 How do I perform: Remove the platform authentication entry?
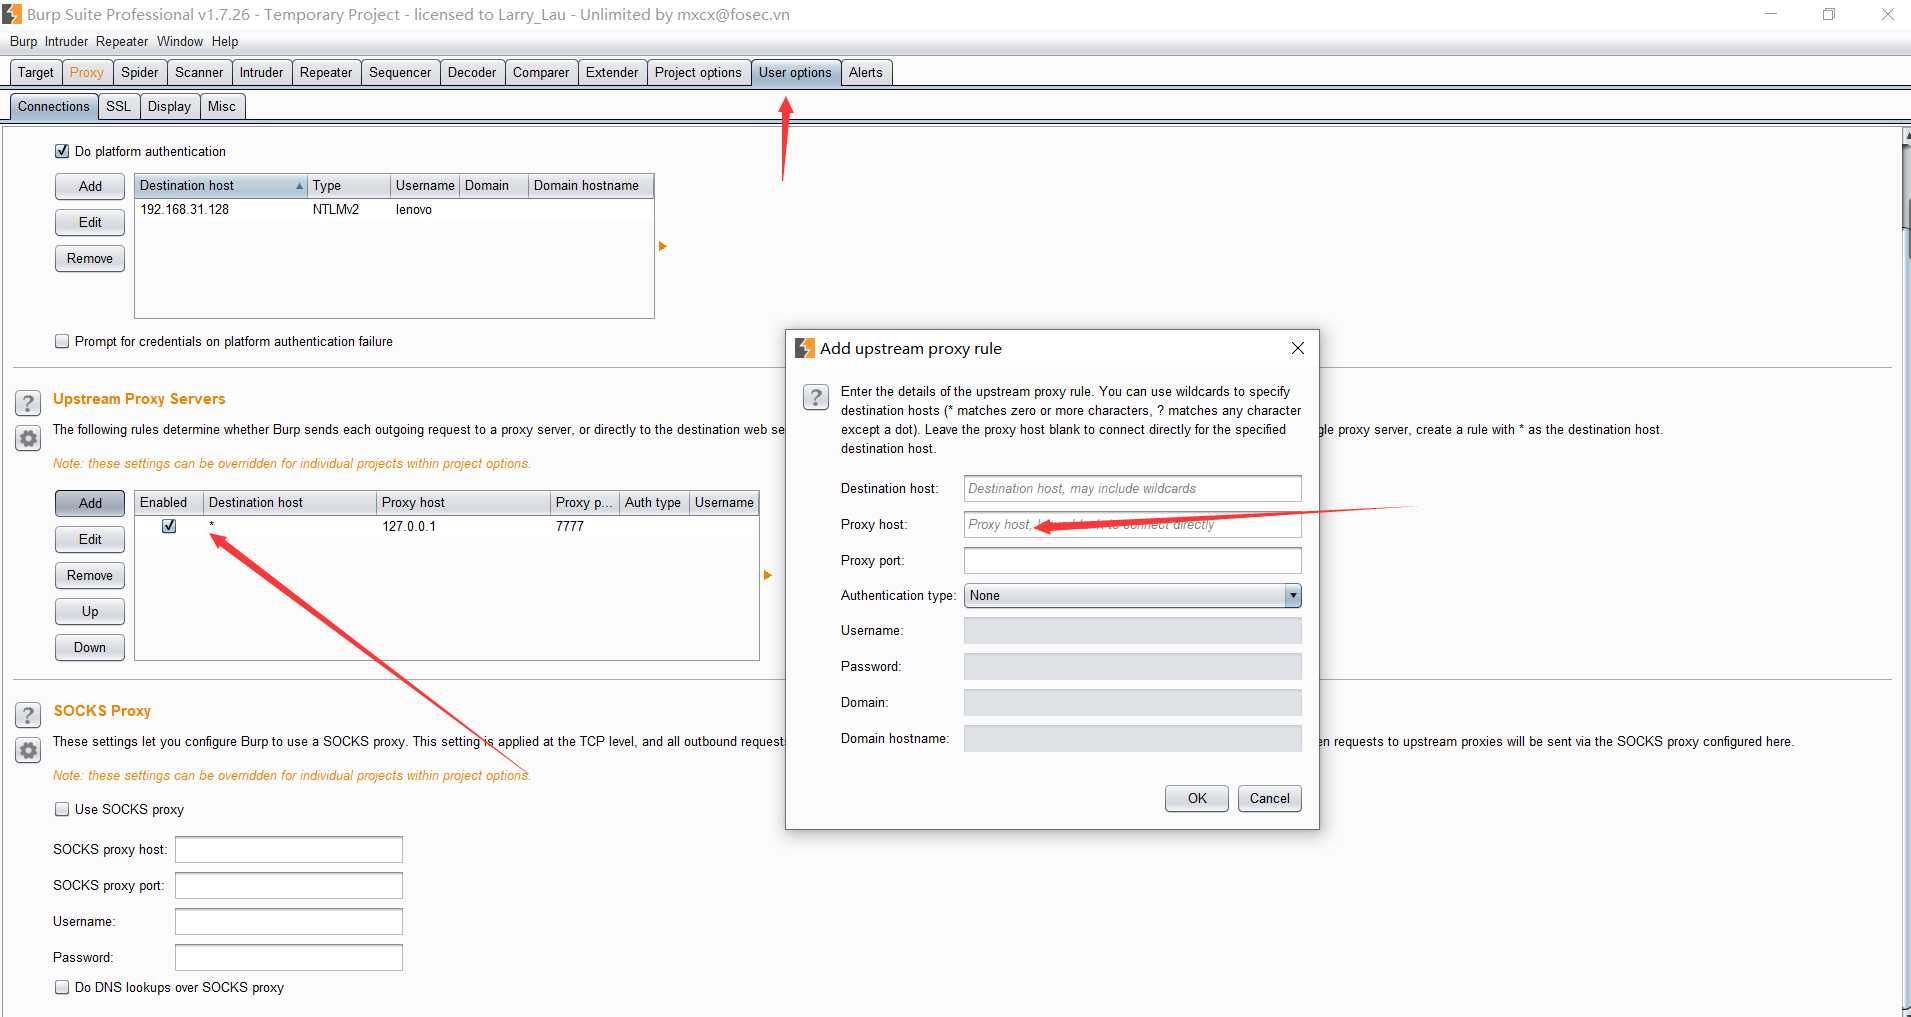[x=90, y=258]
